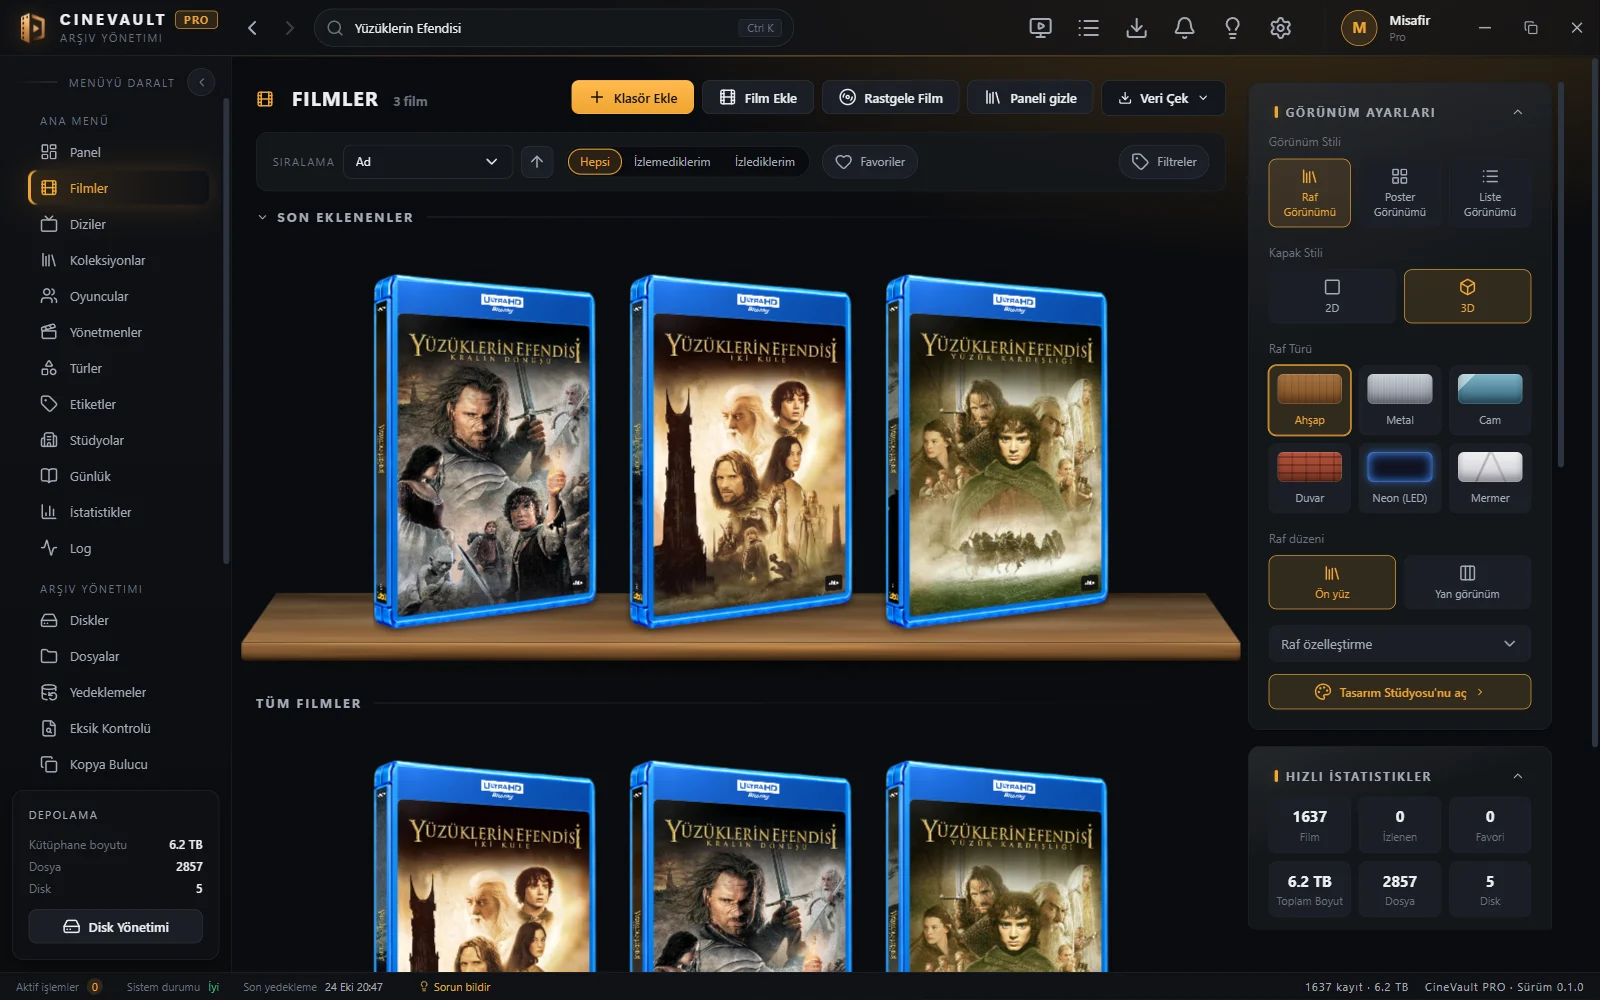The width and height of the screenshot is (1600, 1000).
Task: Go back with the left arrow
Action: 252,28
